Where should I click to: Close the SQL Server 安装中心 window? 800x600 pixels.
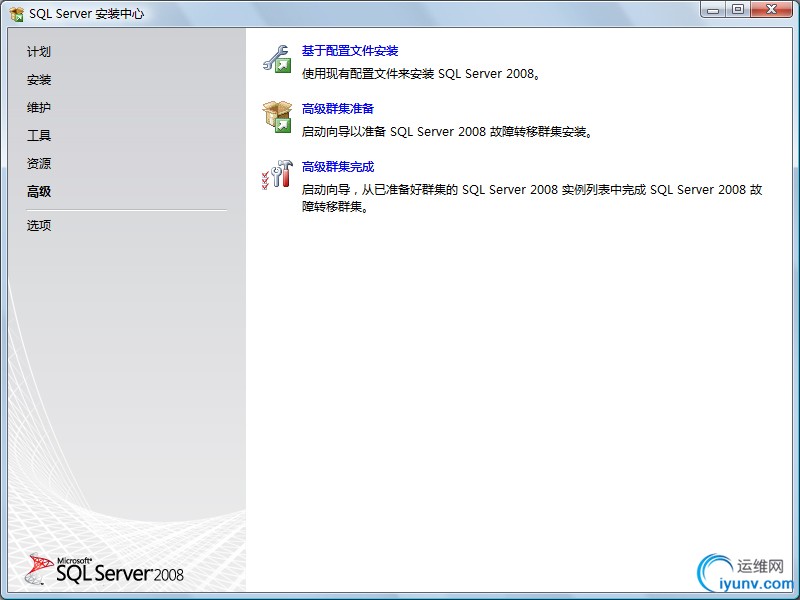771,10
